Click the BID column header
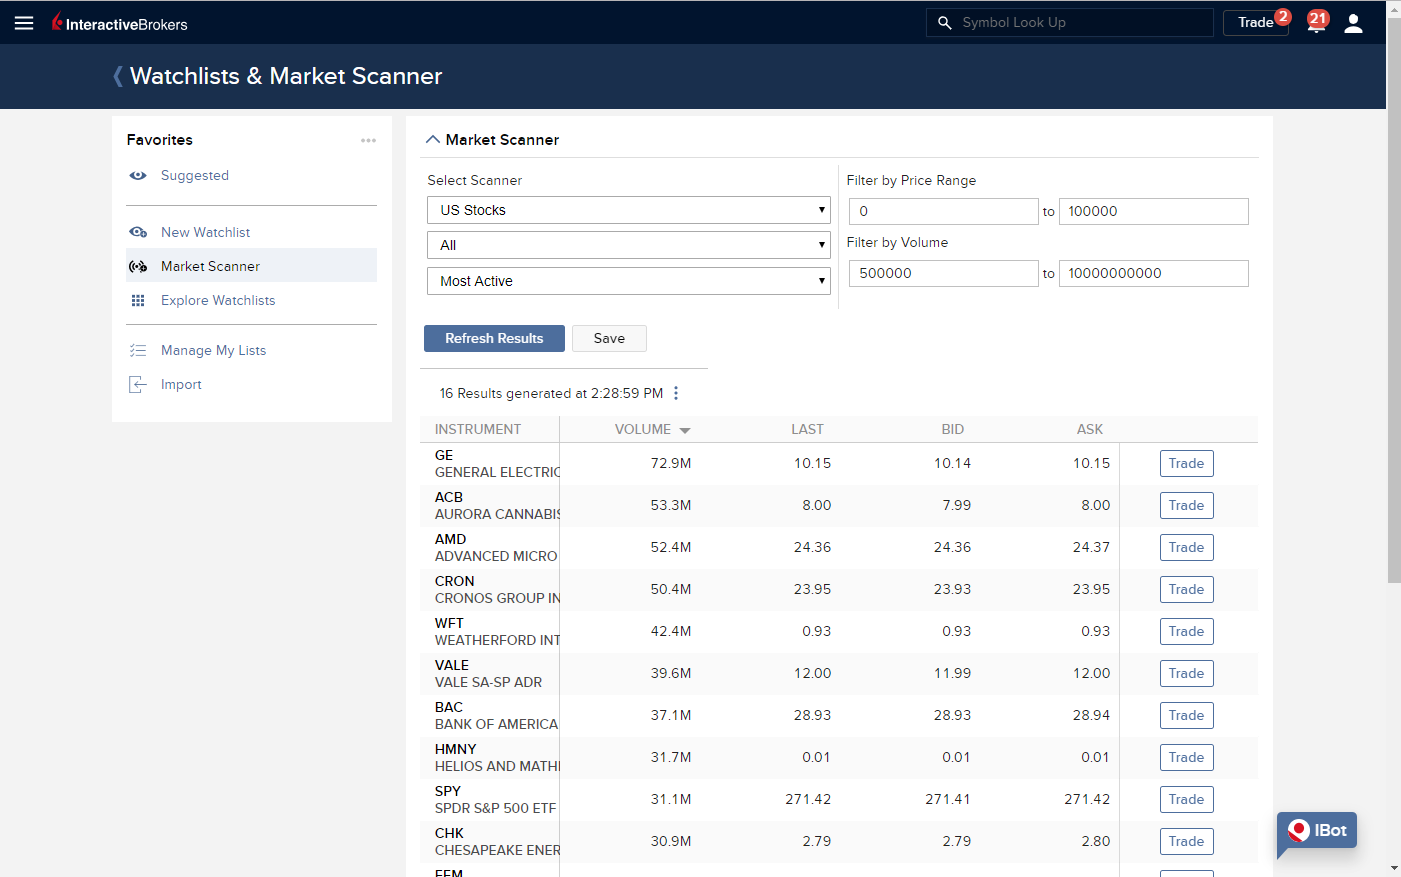 [x=952, y=429]
